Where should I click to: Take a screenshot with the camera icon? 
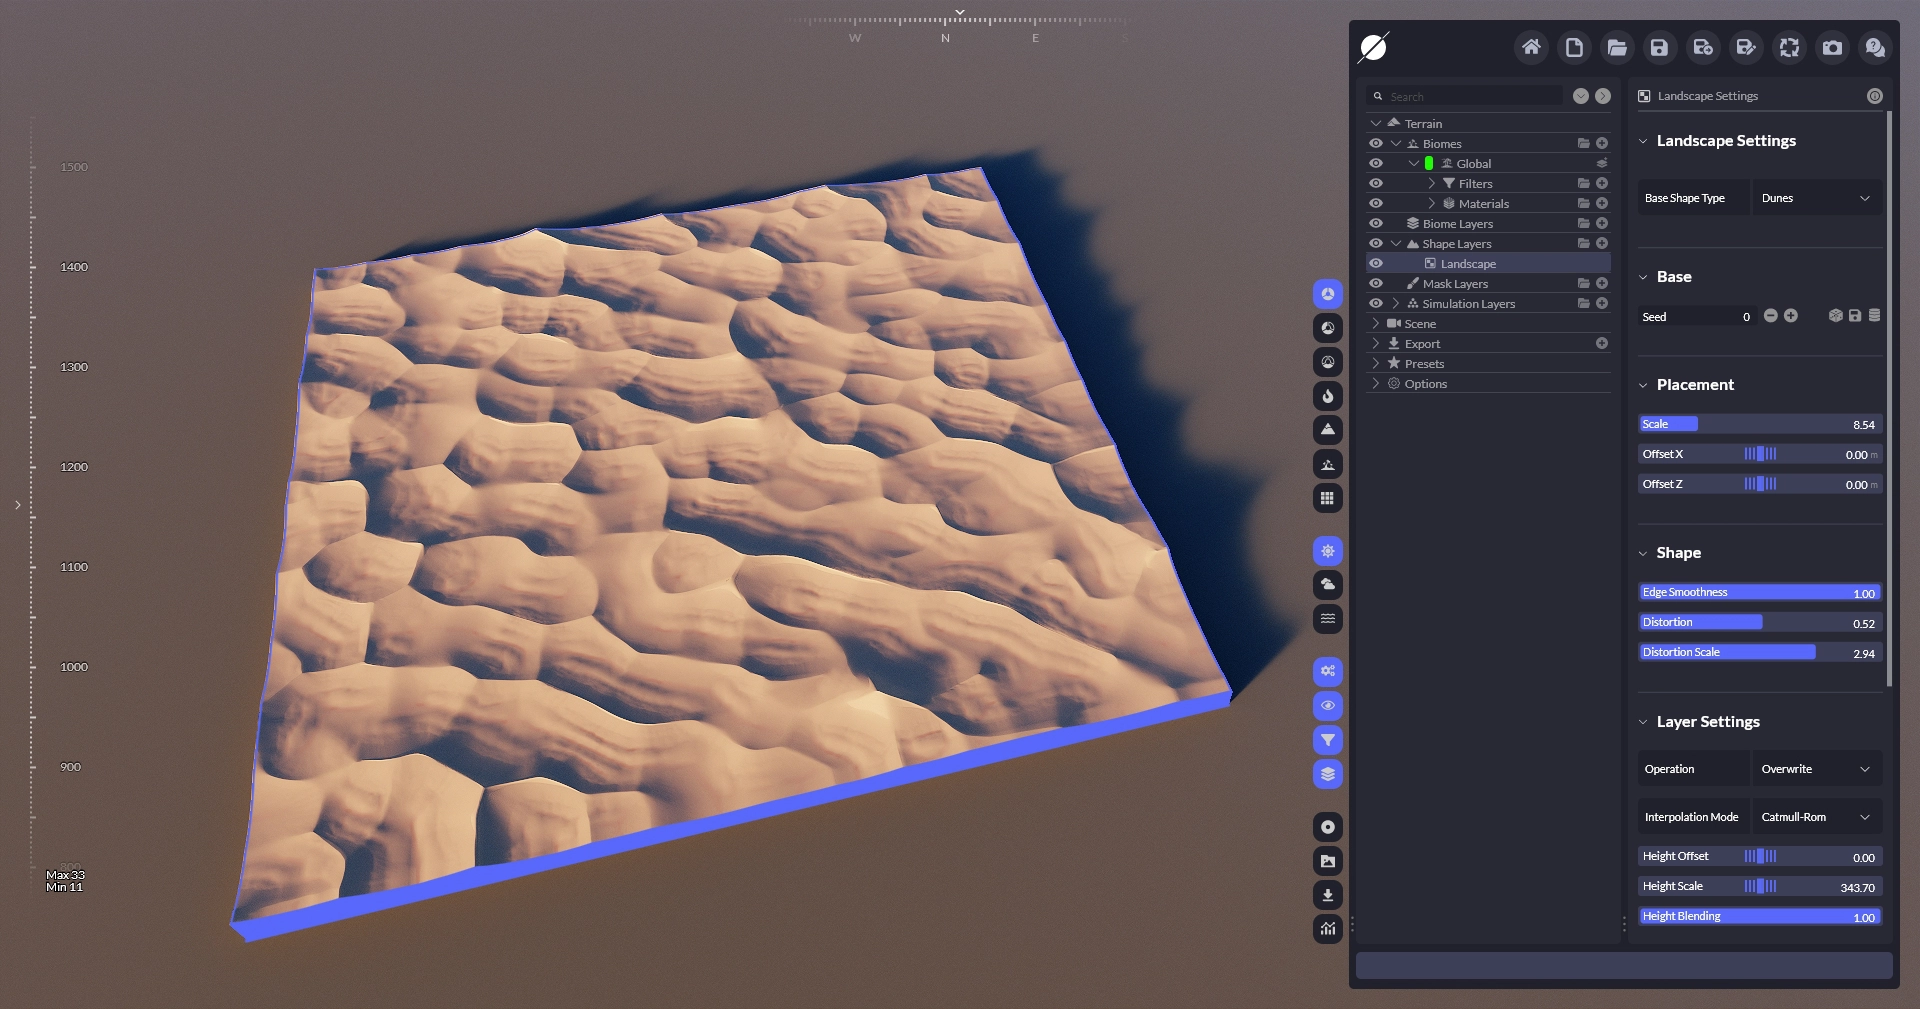pyautogui.click(x=1832, y=47)
